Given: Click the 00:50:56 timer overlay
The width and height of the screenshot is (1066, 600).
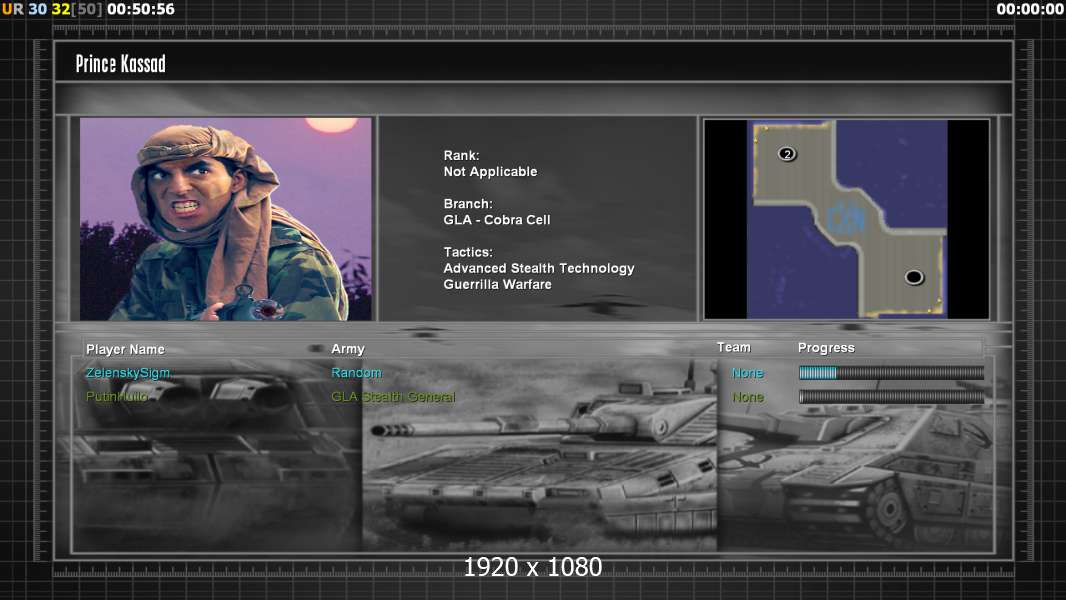Looking at the screenshot, I should [141, 10].
